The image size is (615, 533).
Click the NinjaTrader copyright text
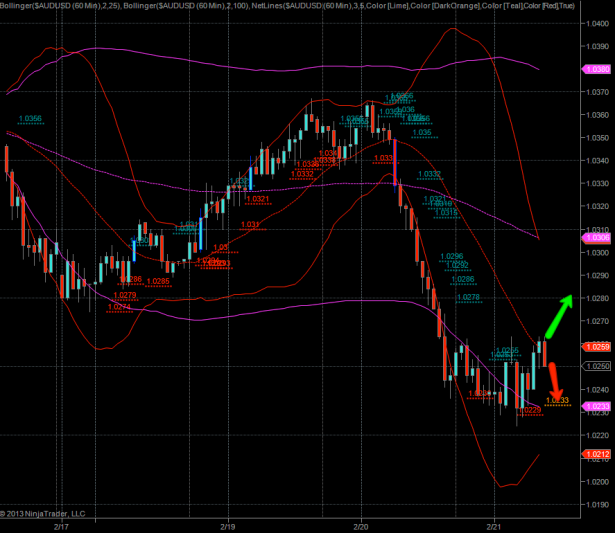45,514
